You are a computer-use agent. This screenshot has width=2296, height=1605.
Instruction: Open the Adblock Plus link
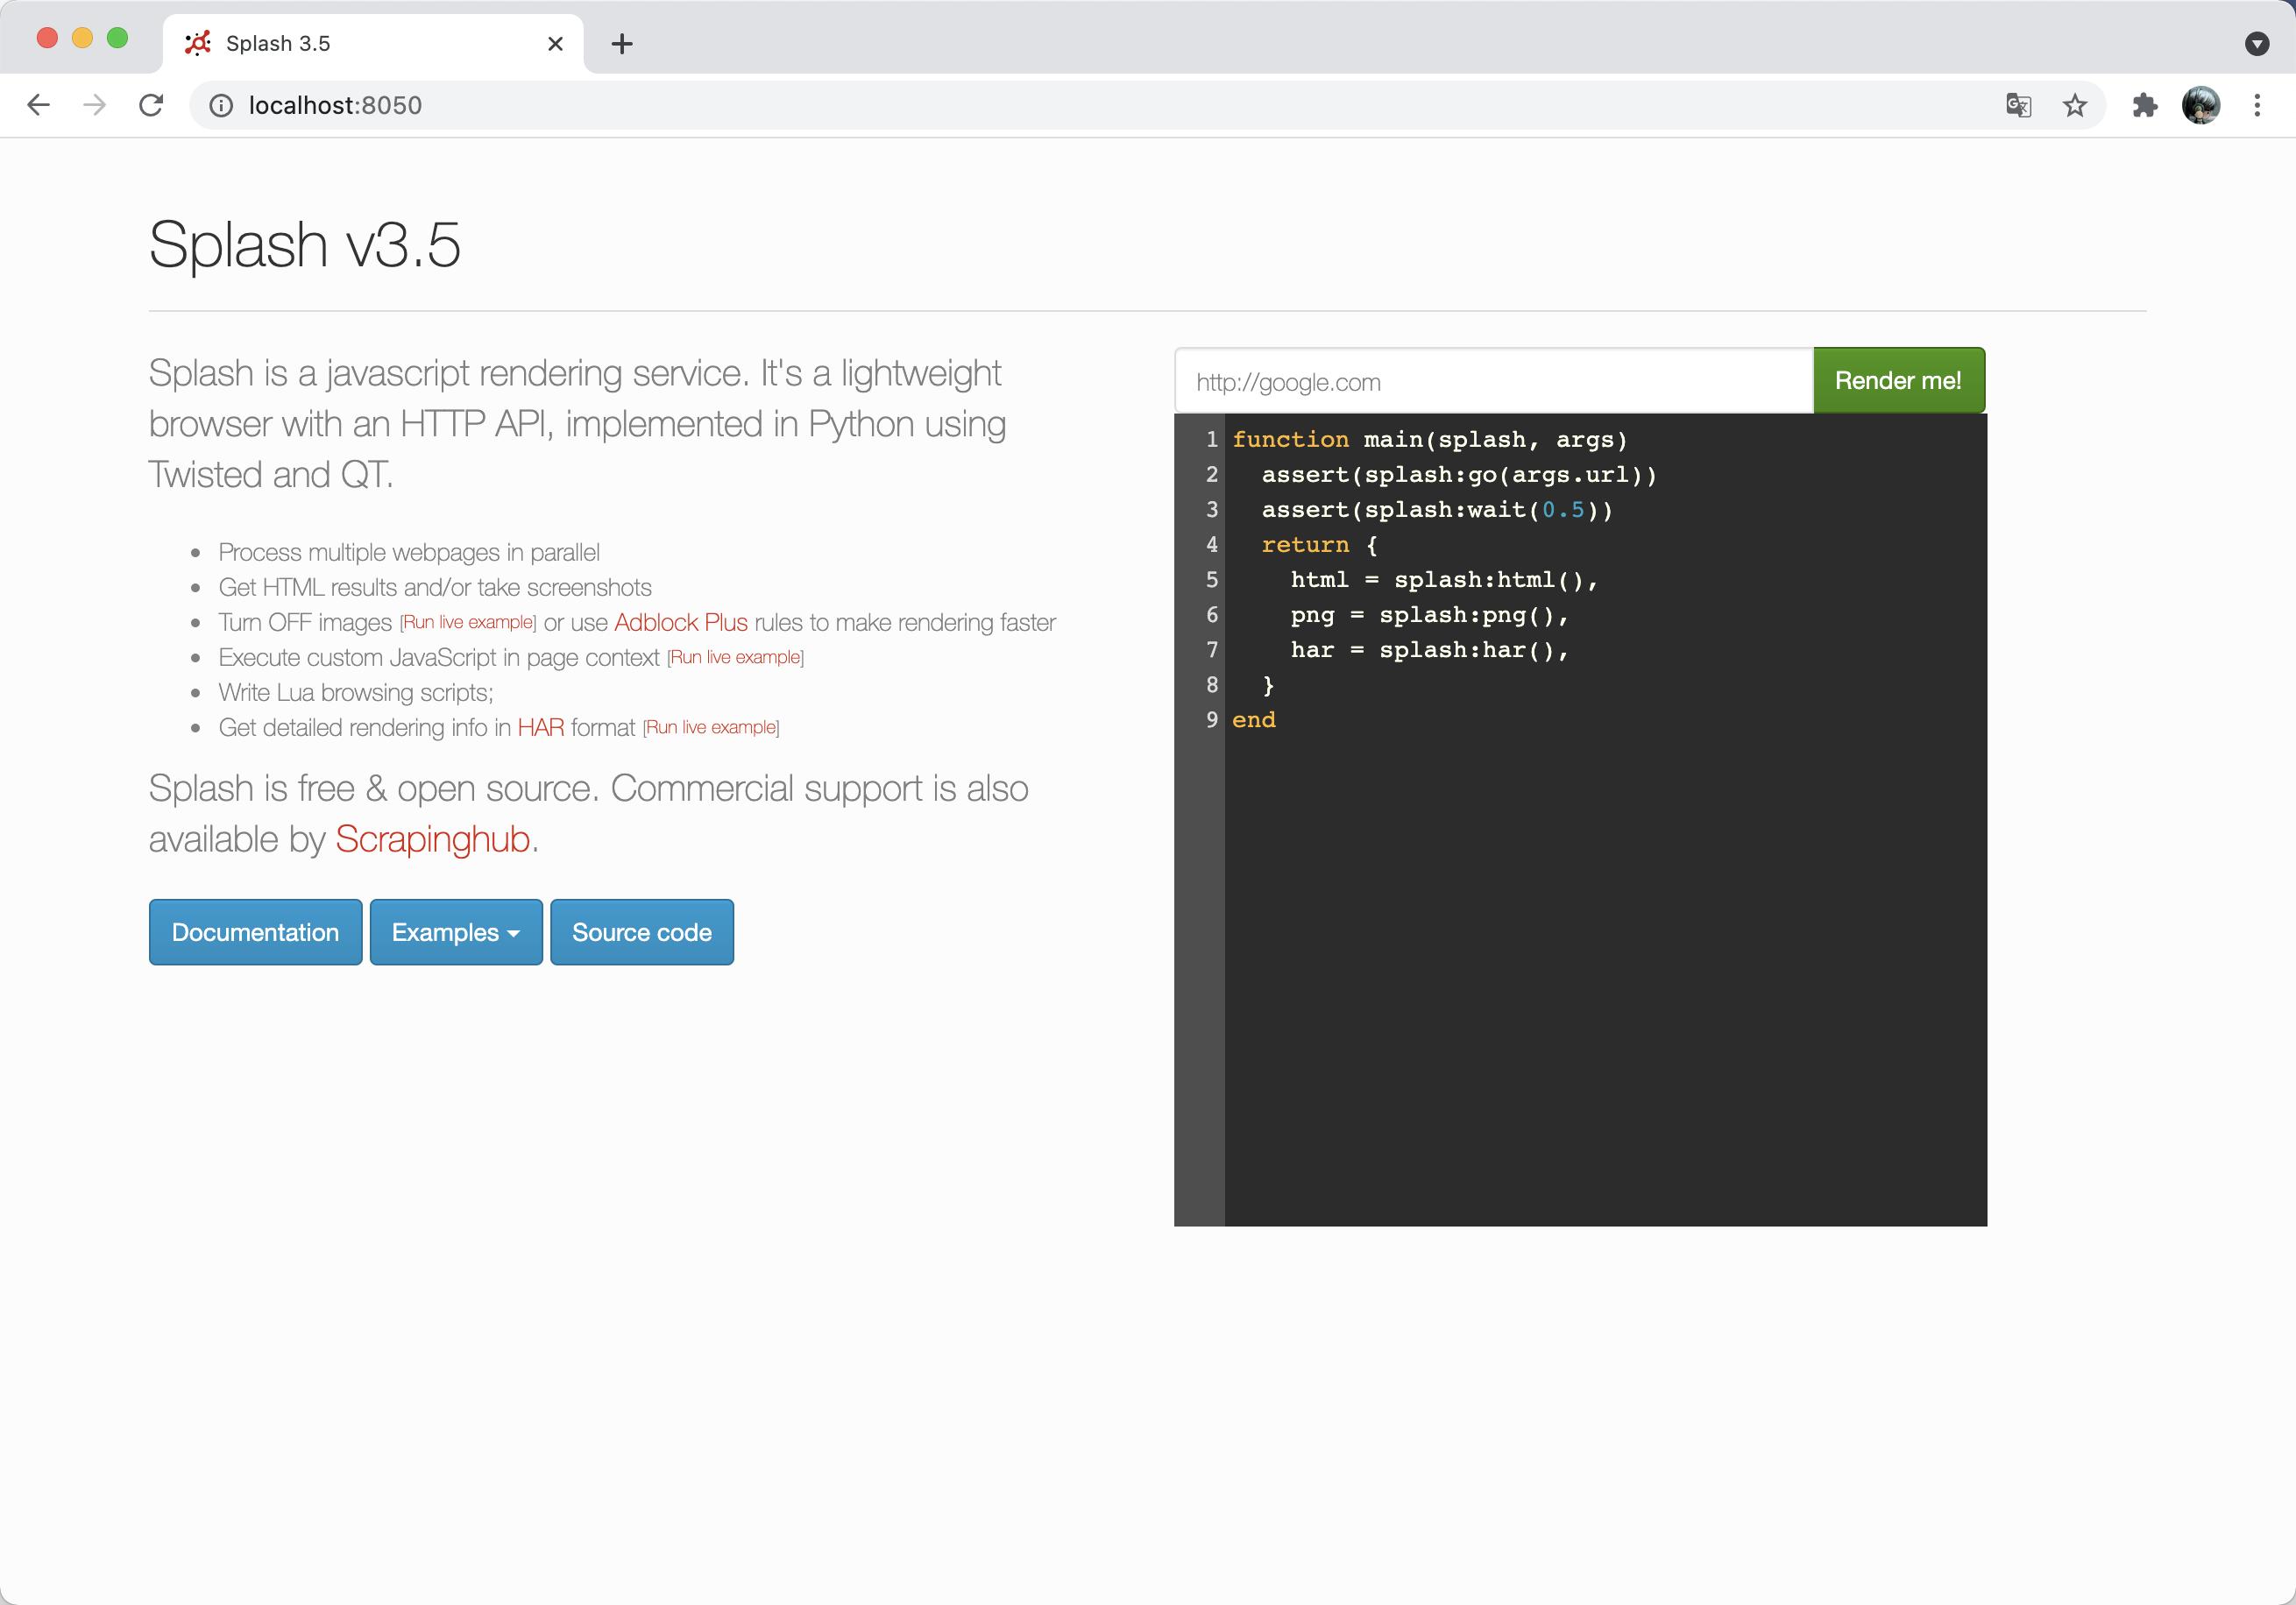point(681,622)
